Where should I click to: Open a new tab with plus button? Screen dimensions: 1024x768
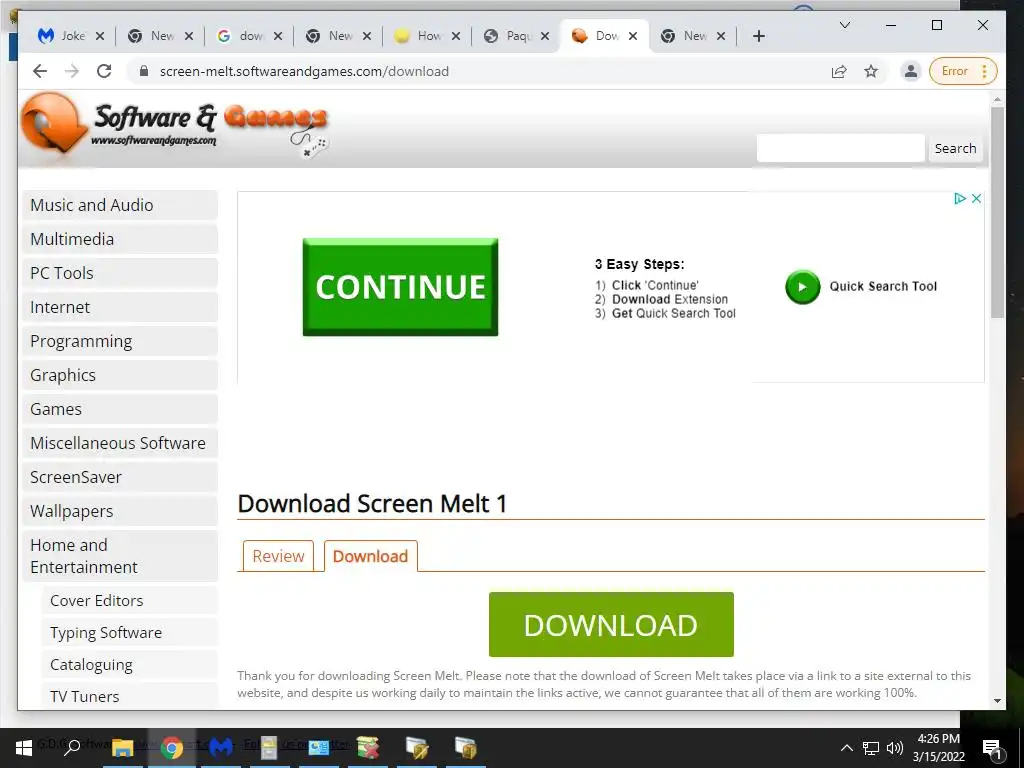758,36
